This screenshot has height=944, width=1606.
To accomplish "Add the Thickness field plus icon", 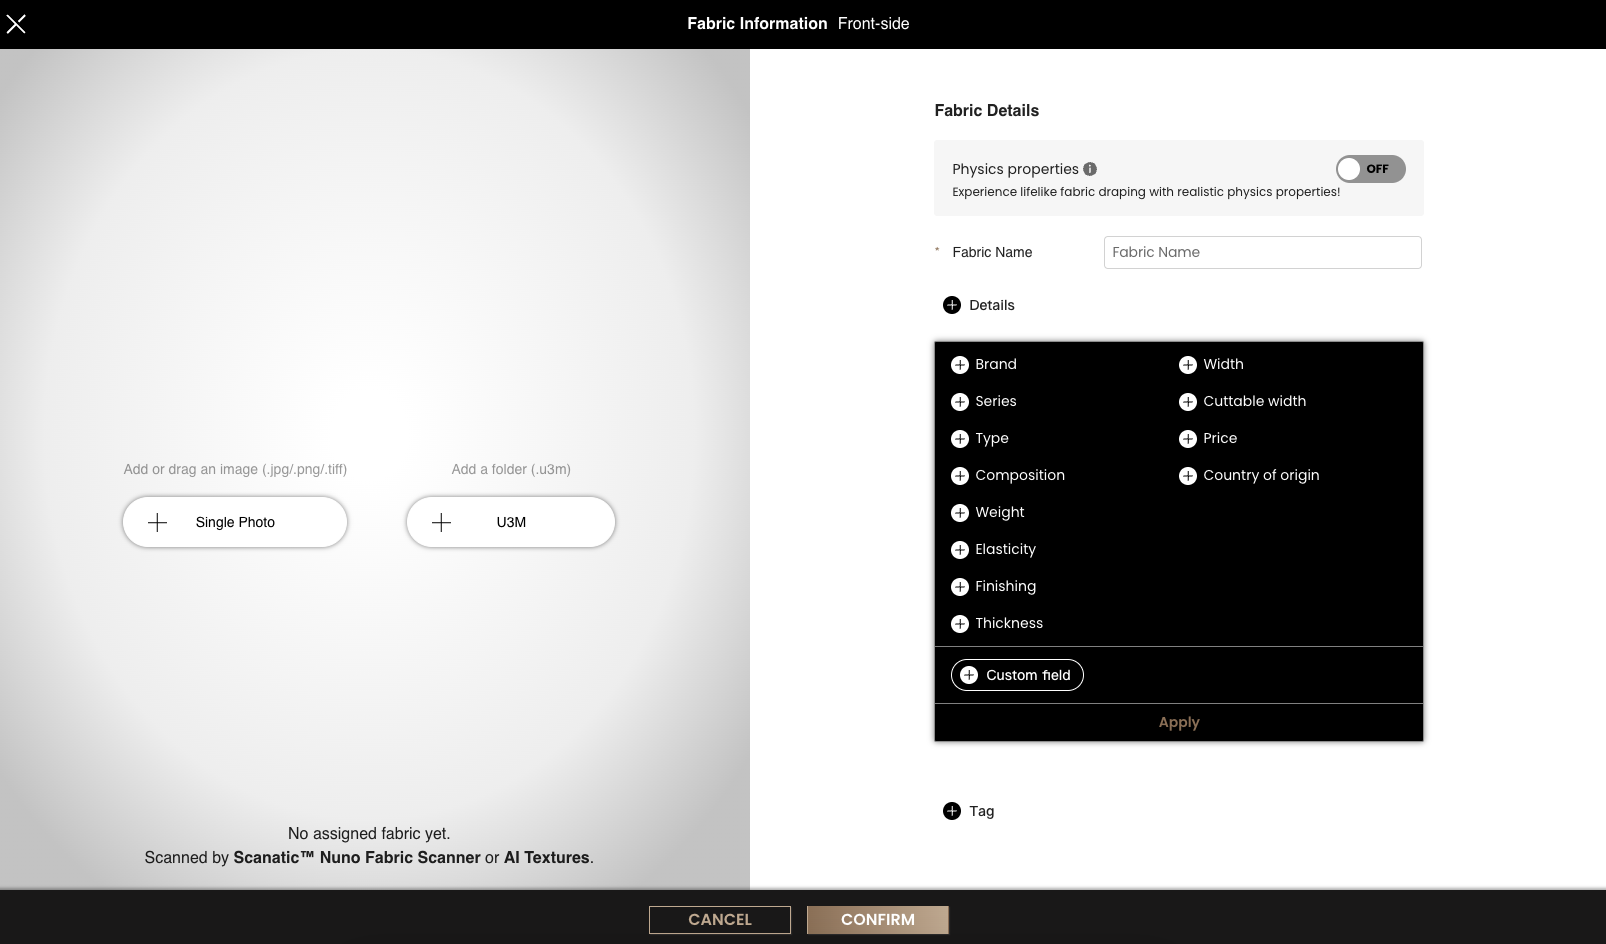I will point(960,624).
